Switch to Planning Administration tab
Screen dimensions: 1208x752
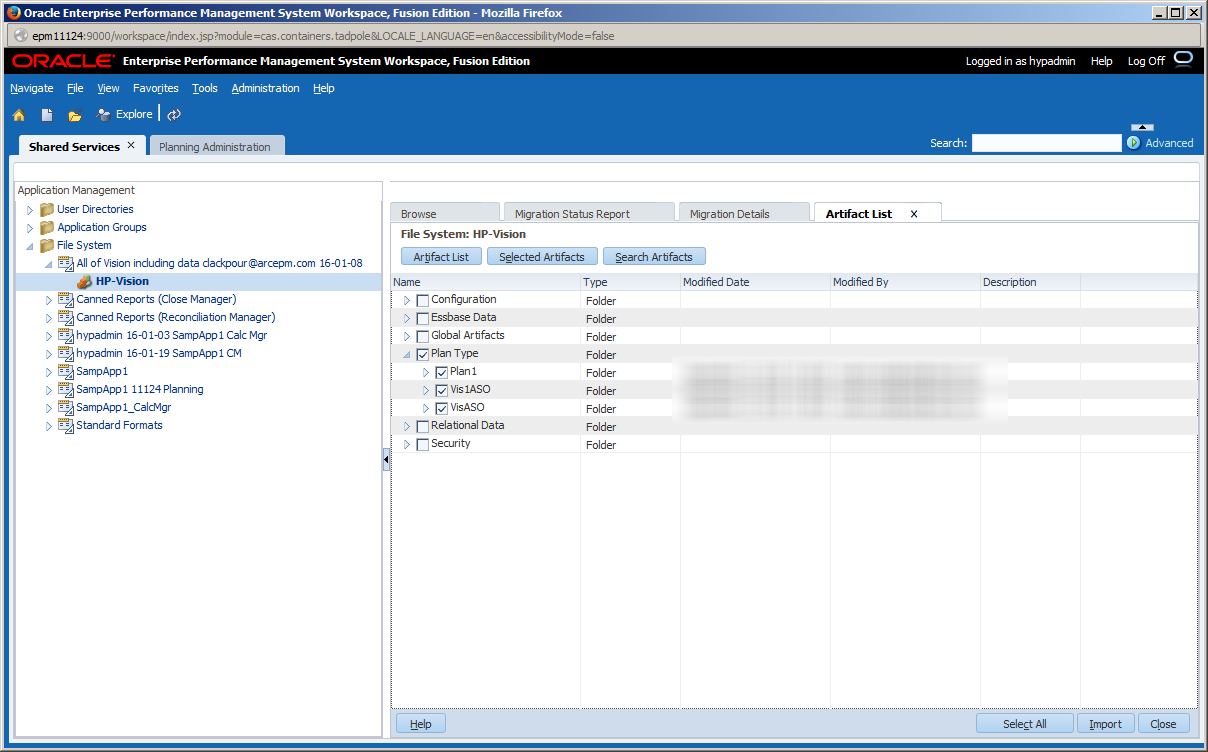[215, 147]
